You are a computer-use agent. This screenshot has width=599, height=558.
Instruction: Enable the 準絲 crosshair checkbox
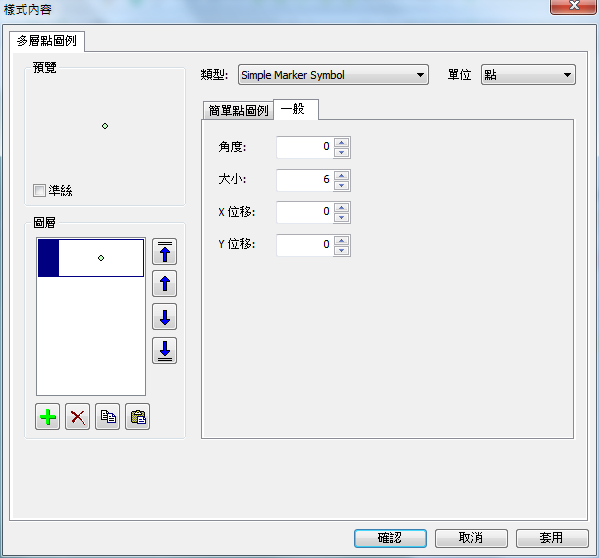pyautogui.click(x=39, y=190)
